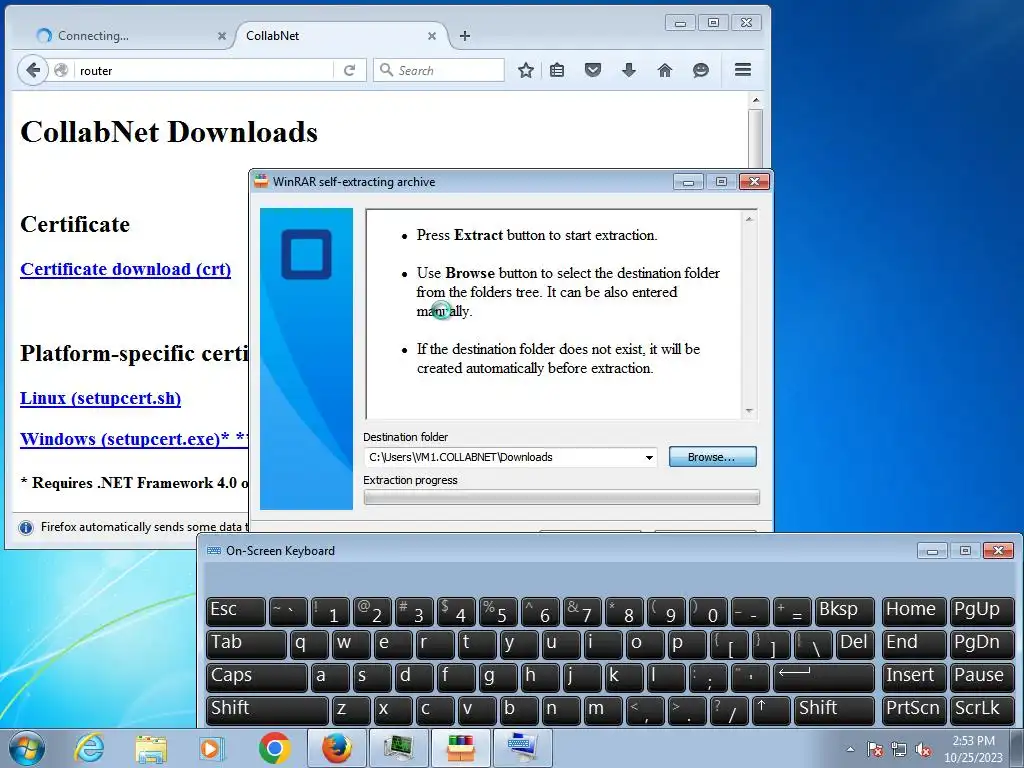The image size is (1024, 768).
Task: Open the Windows Start menu
Action: pos(27,748)
